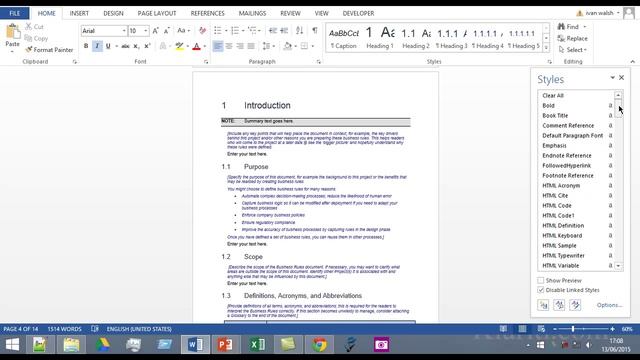The height and width of the screenshot is (360, 640).
Task: Apply superscript formatting
Action: (x=147, y=46)
